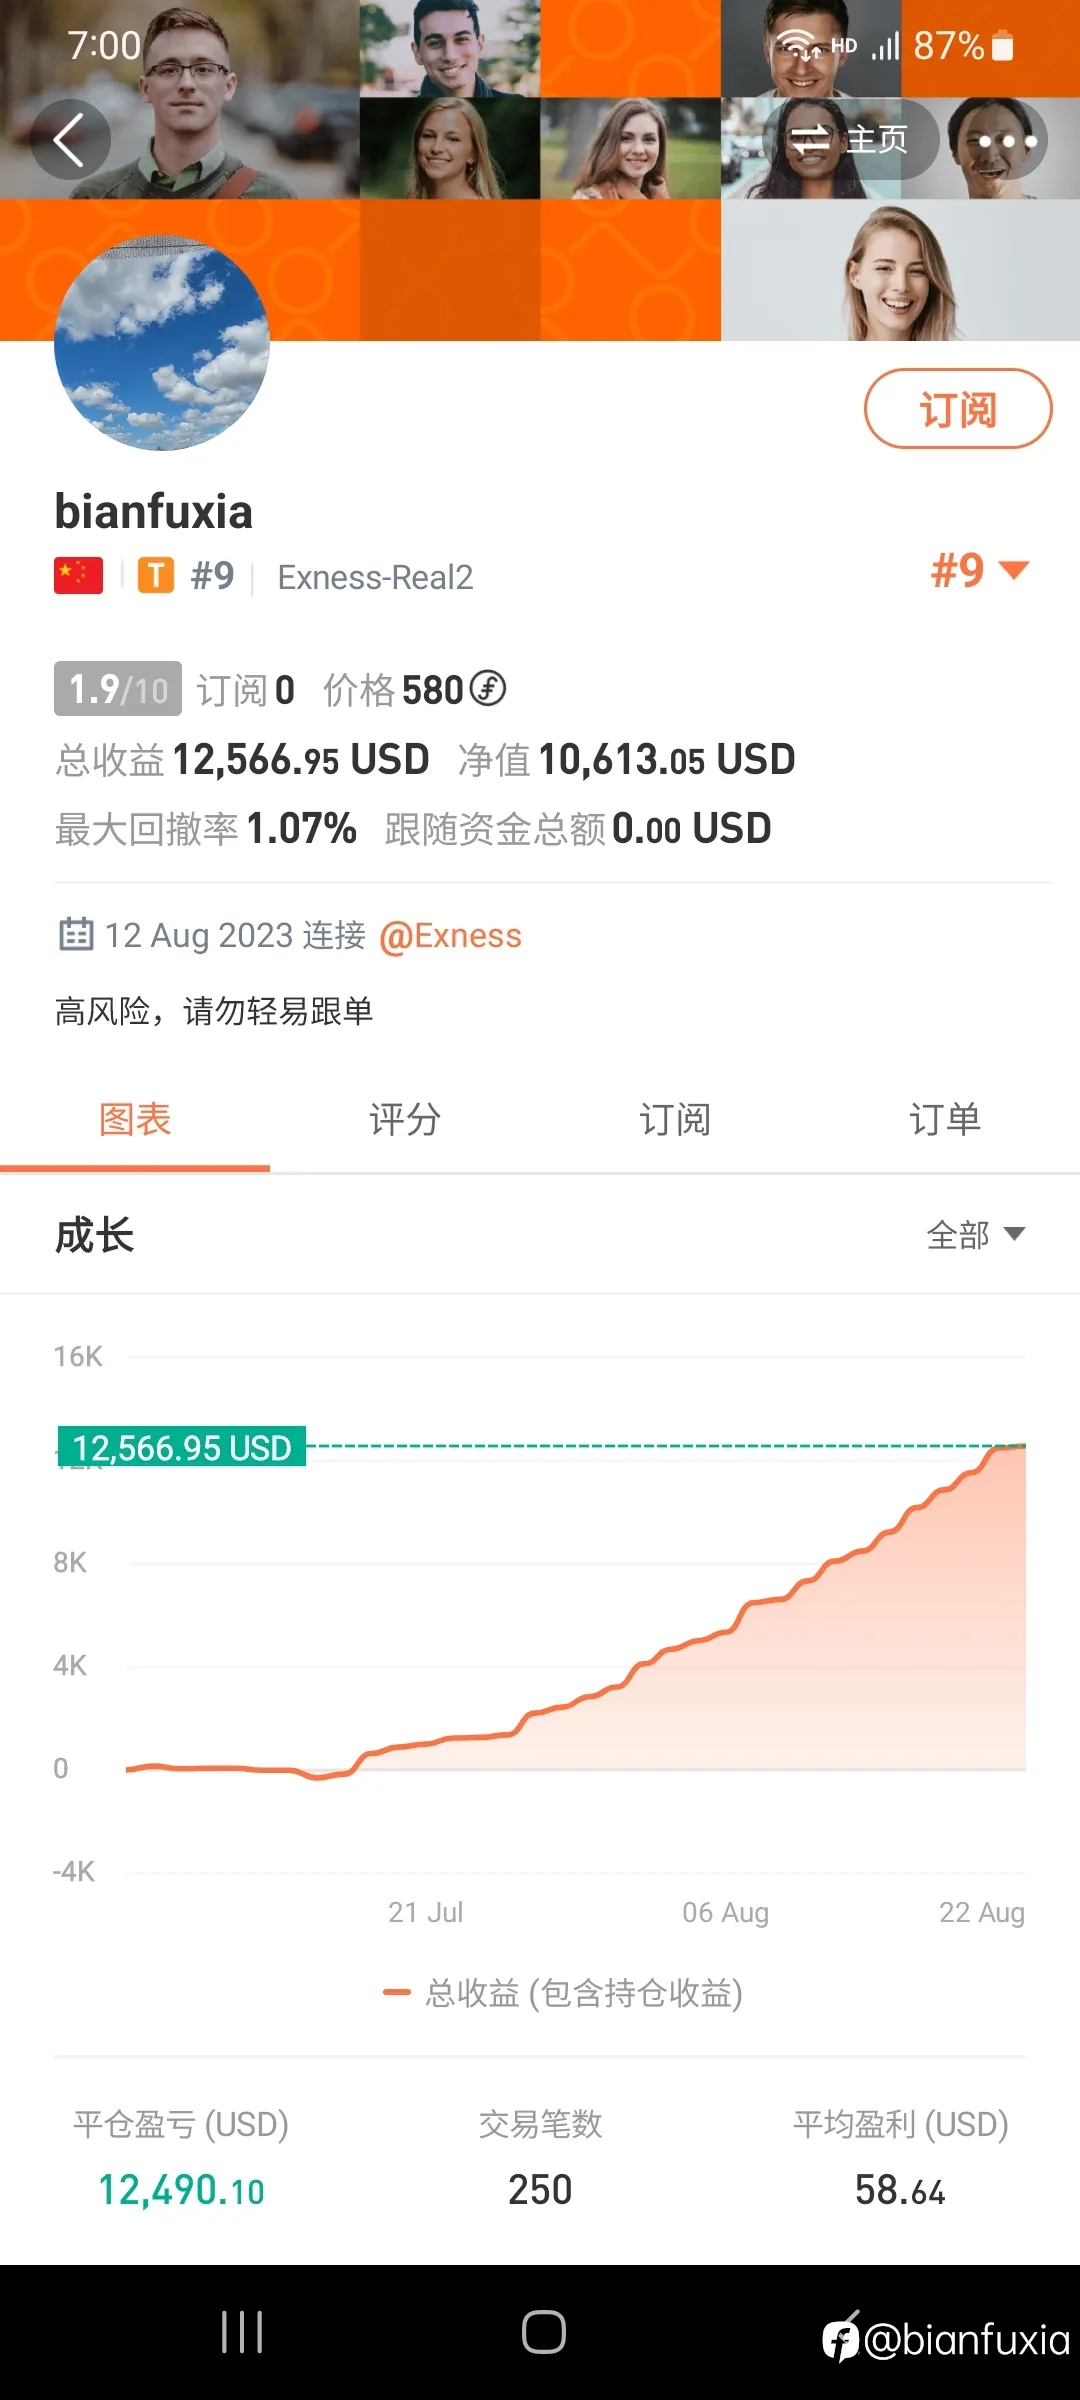Switch to the 评分 tab
The width and height of the screenshot is (1080, 2400).
405,1119
